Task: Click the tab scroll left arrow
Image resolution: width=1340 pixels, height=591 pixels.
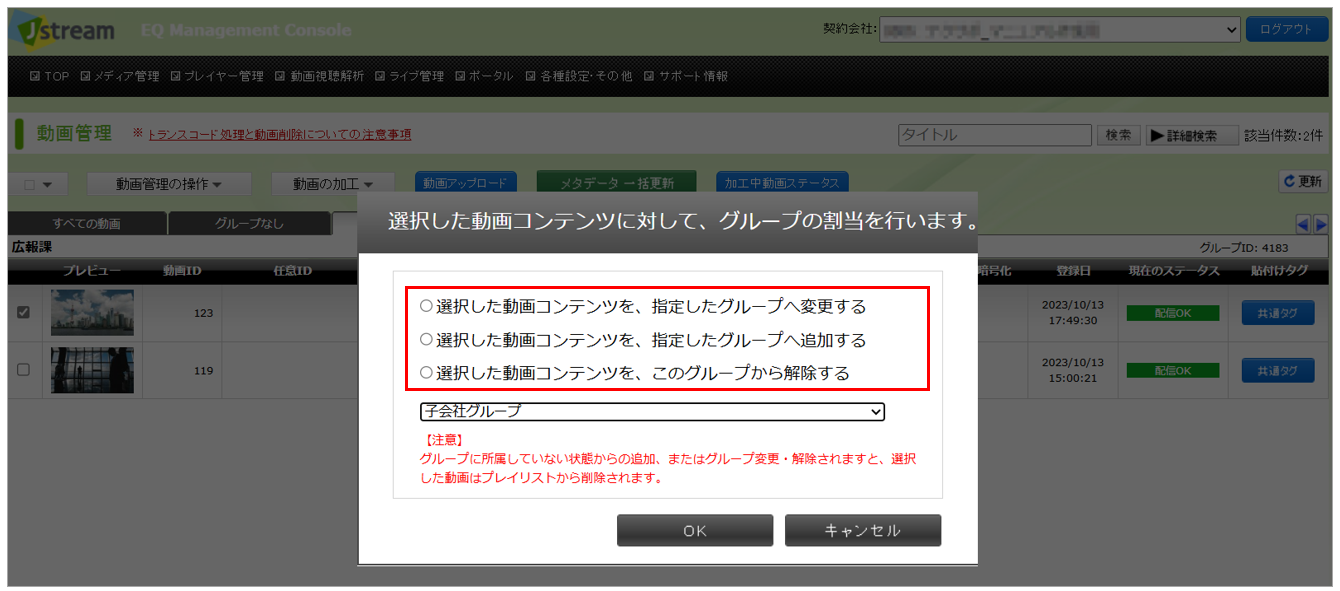Action: (1303, 224)
